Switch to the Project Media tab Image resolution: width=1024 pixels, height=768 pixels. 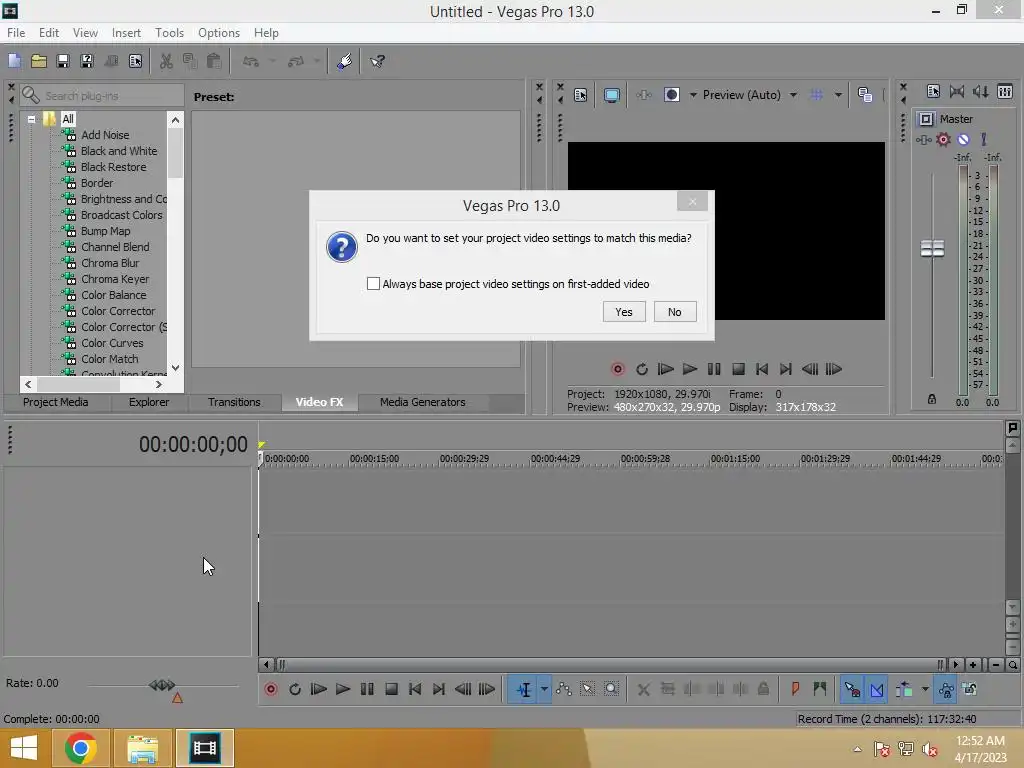click(56, 402)
